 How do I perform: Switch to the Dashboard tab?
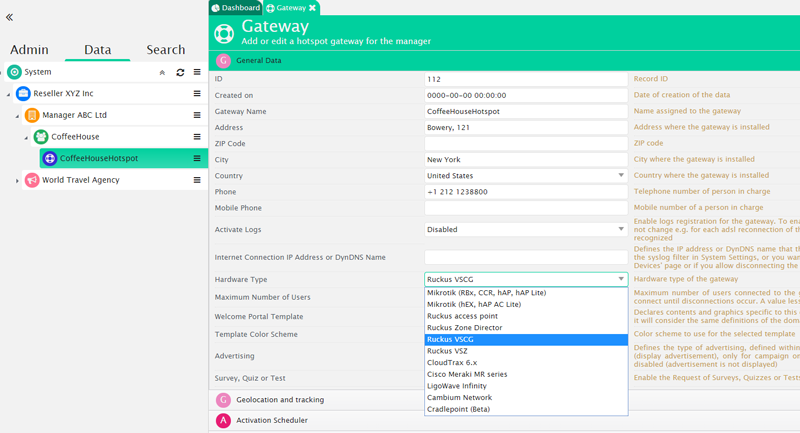click(x=236, y=8)
